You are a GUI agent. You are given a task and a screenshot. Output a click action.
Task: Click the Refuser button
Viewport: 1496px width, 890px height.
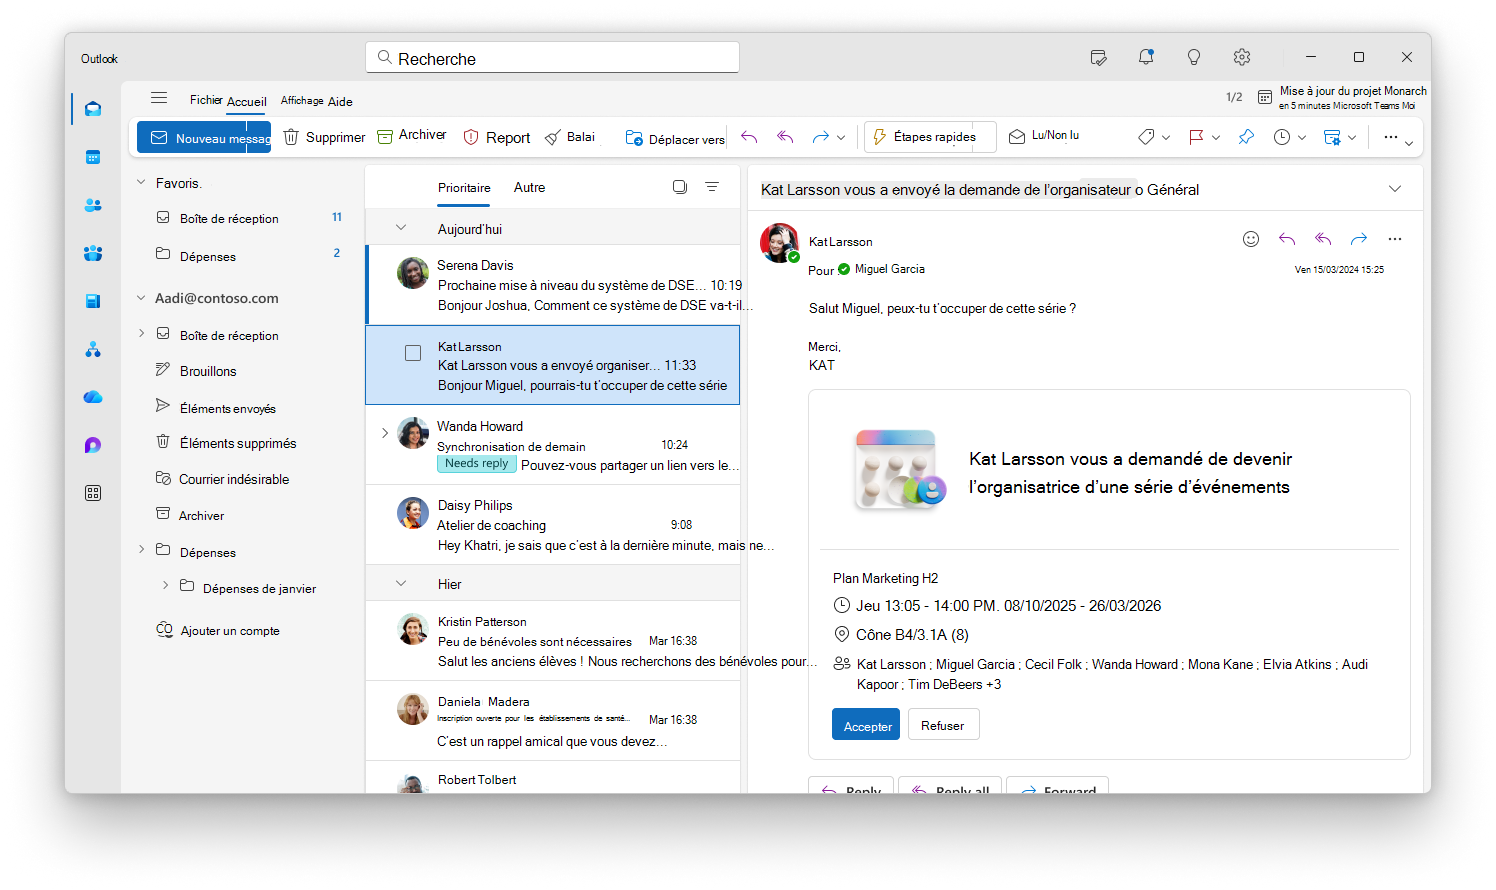(x=943, y=725)
